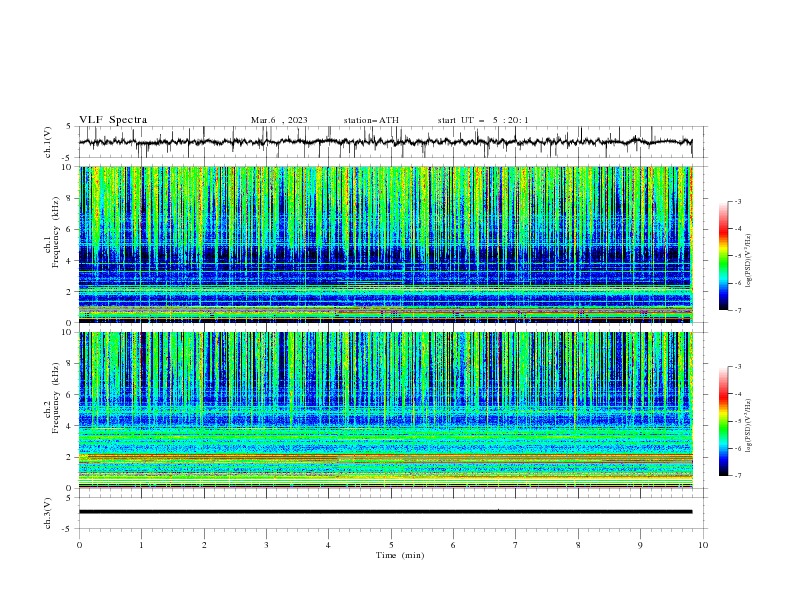Click the ch.1(V) waveform trace
This screenshot has width=792, height=612.
tap(385, 142)
